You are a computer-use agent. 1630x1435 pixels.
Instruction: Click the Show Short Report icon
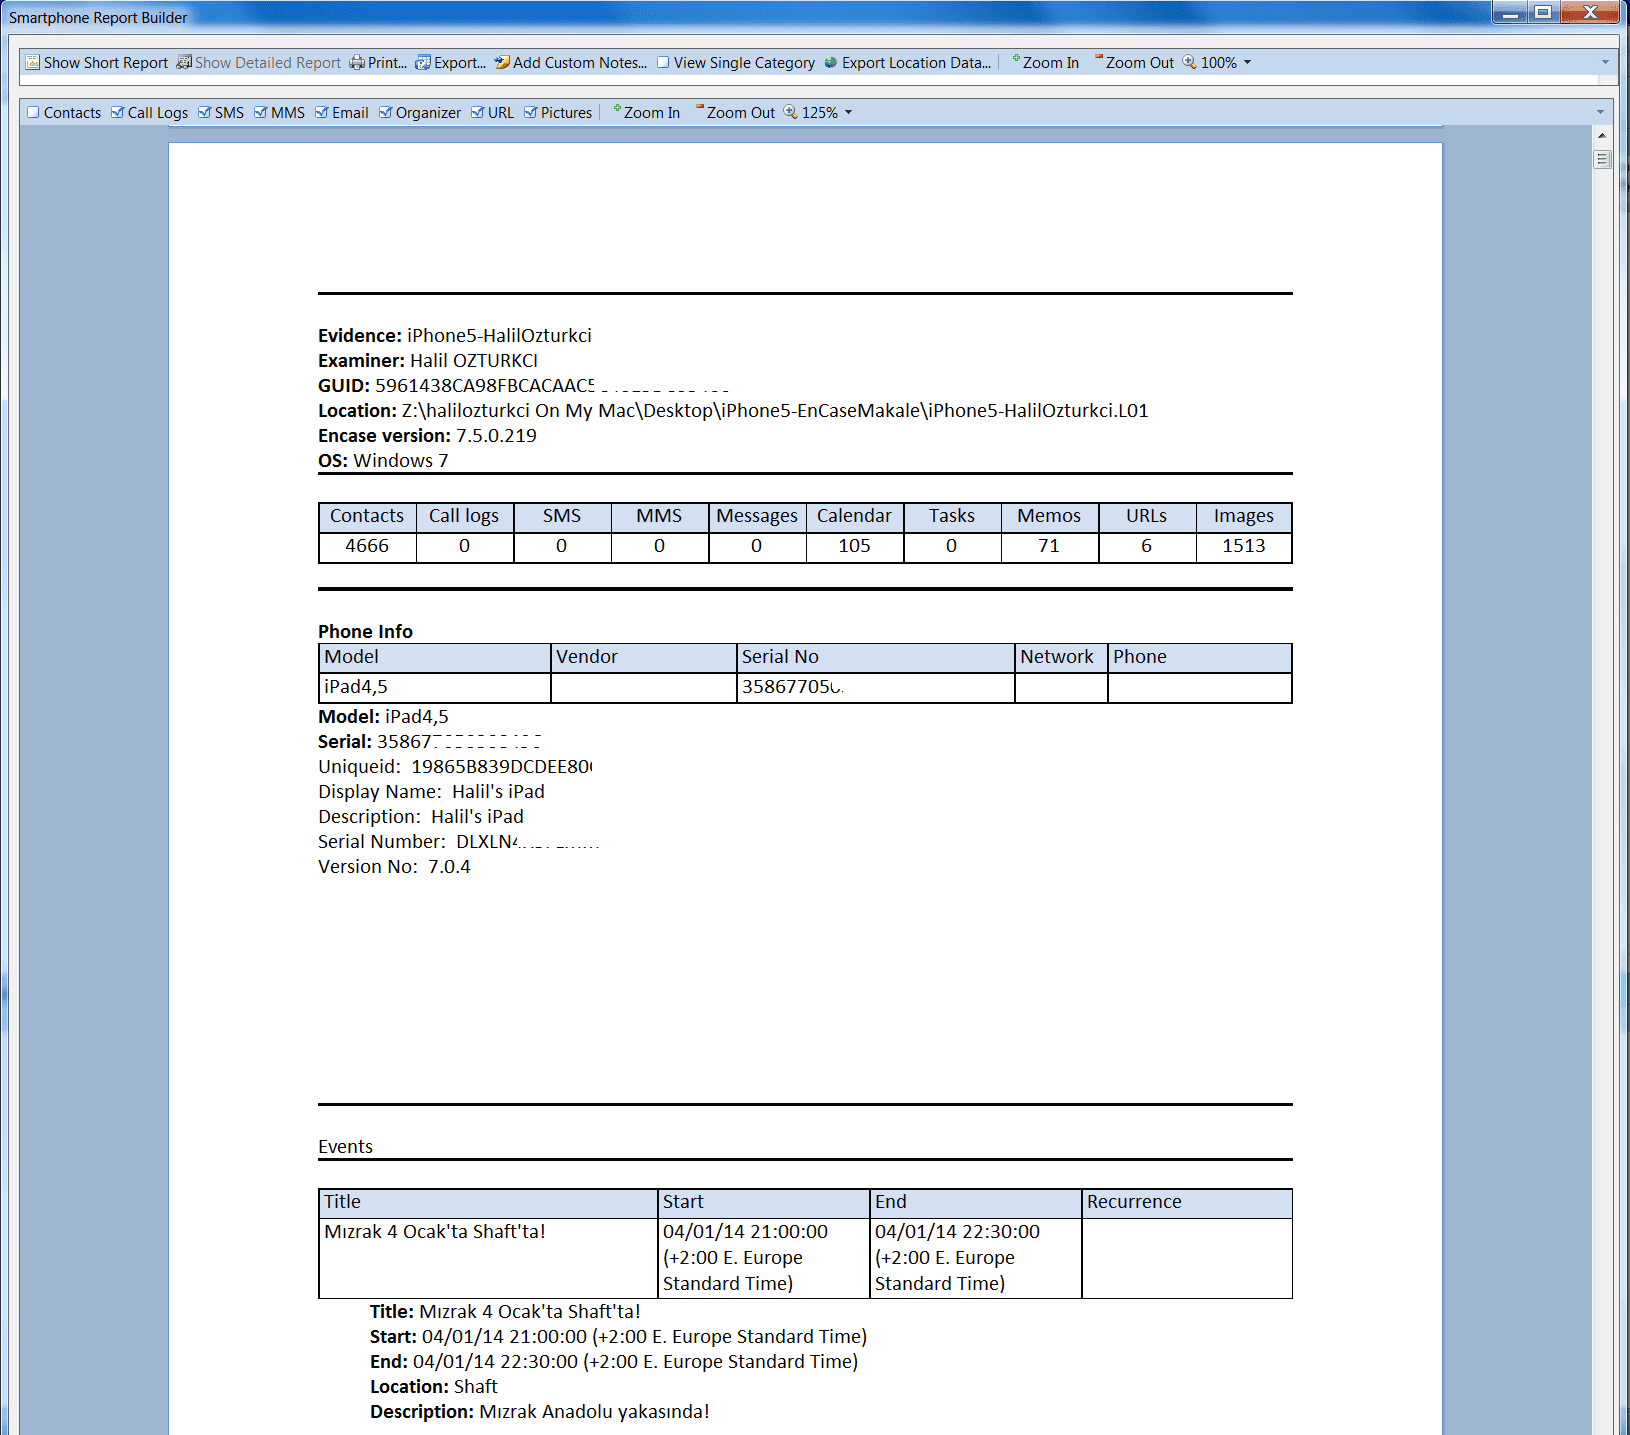[33, 63]
